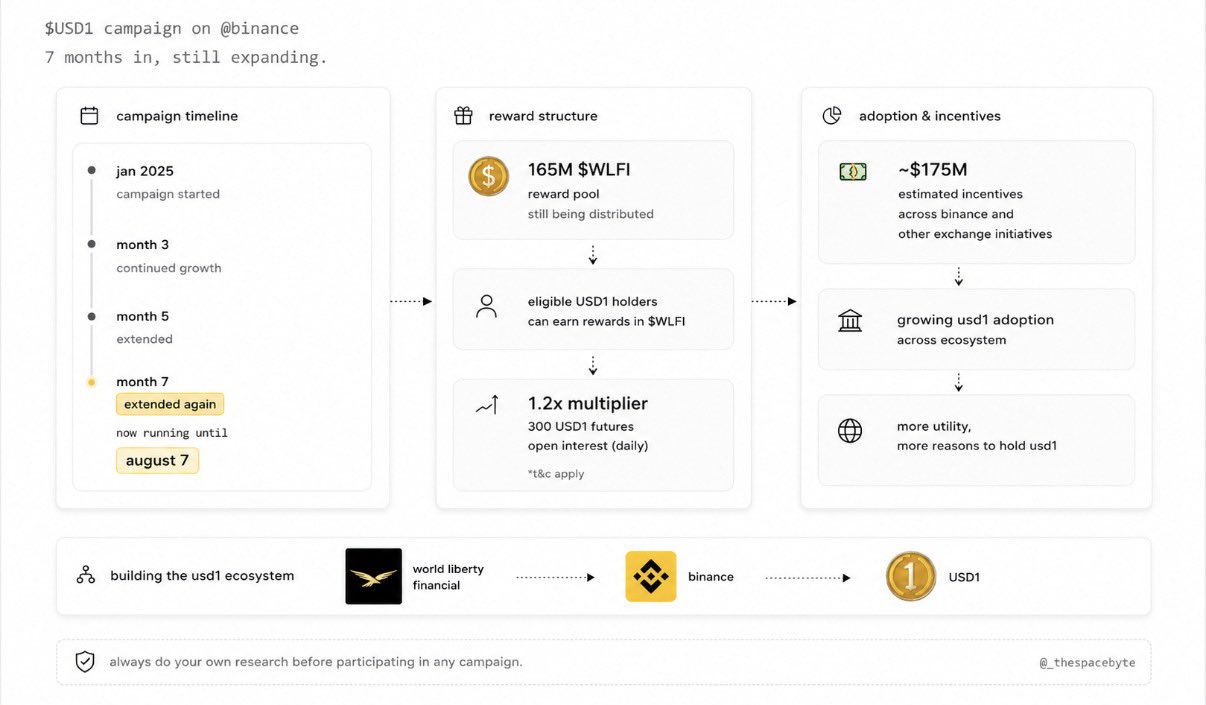The width and height of the screenshot is (1206, 705).
Task: Select the jan 2025 timeline marker dot
Action: [91, 171]
